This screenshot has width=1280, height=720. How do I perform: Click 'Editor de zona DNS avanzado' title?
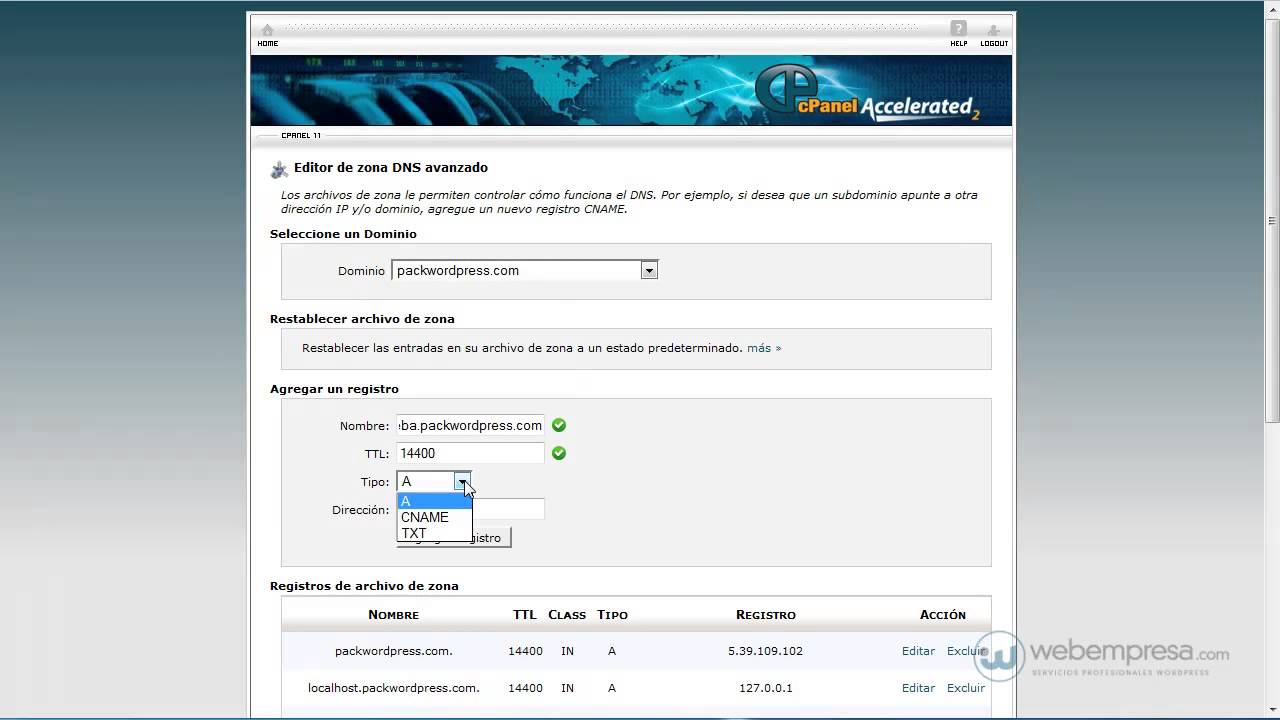click(x=391, y=168)
